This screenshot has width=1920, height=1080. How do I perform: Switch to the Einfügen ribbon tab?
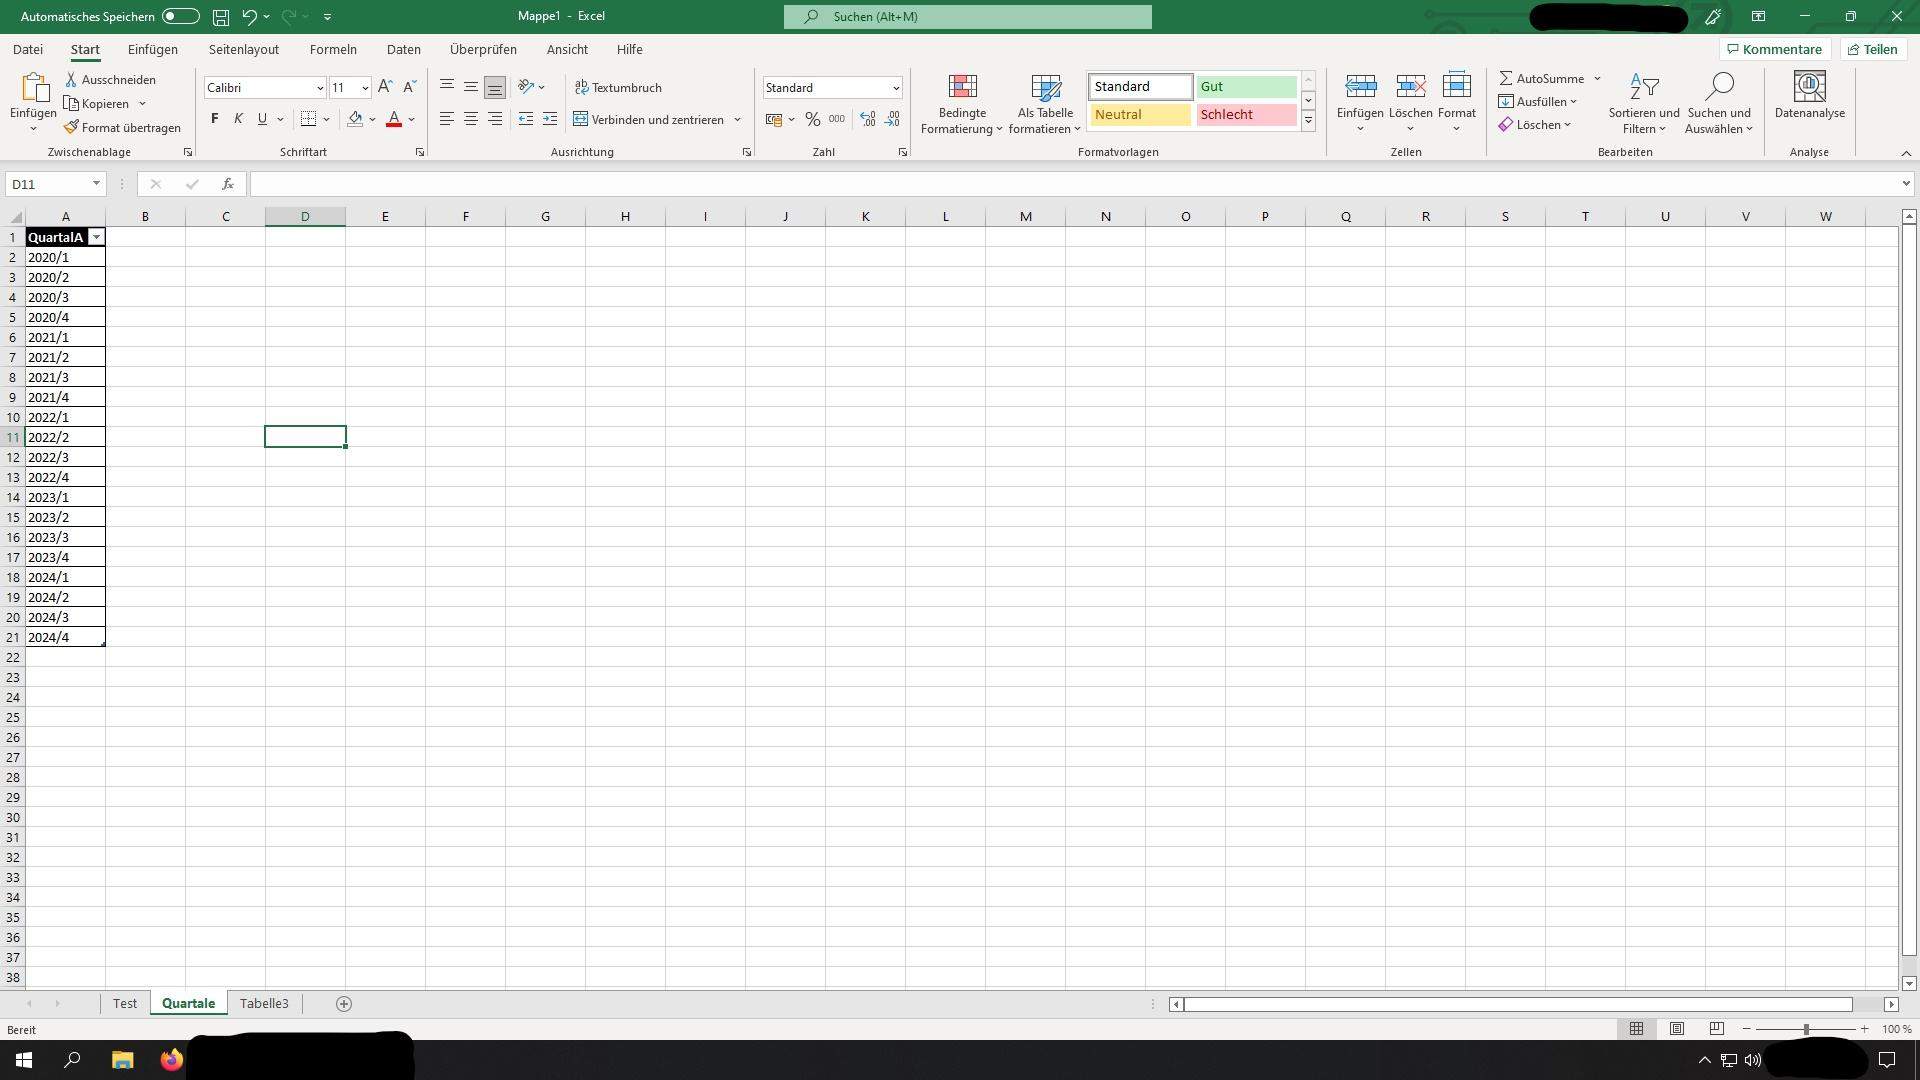153,49
